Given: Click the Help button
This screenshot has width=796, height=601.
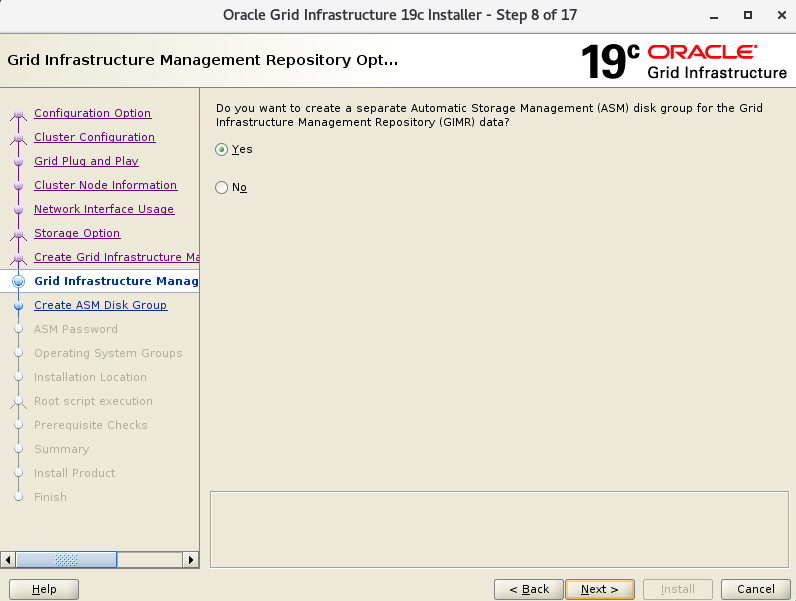Looking at the screenshot, I should coord(44,589).
